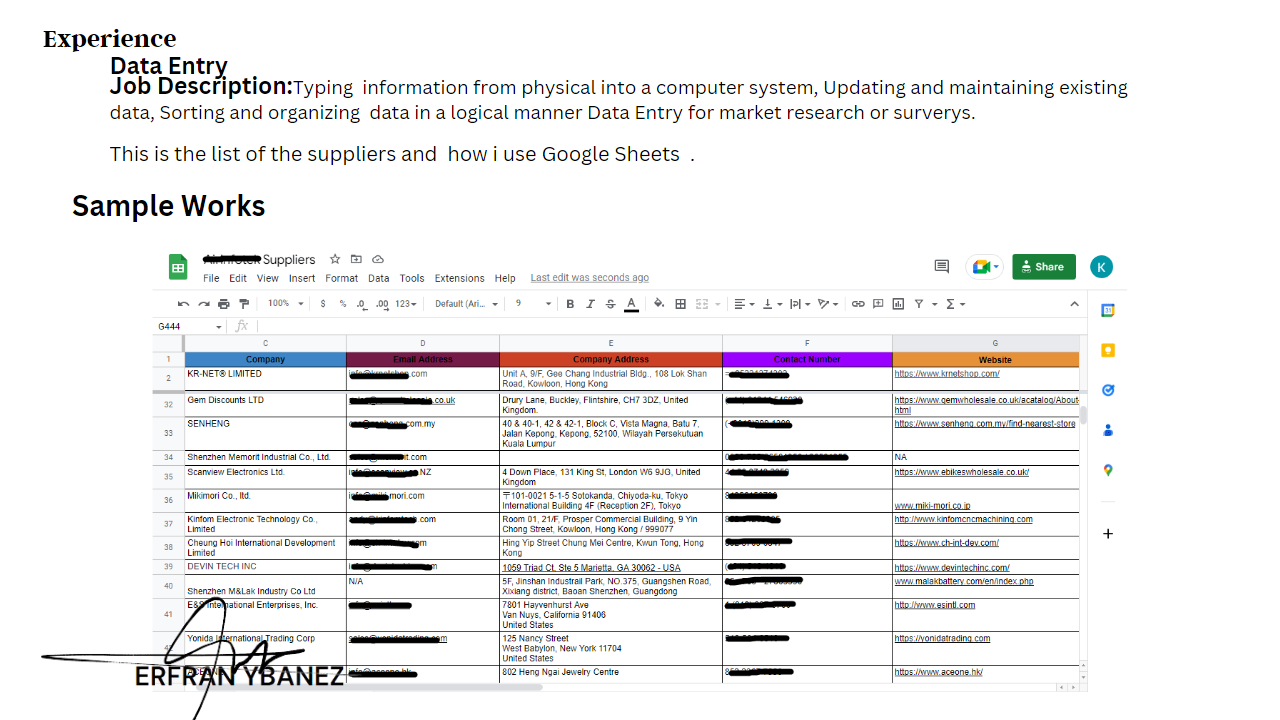Open the ebikeswholesale.co.uk link
This screenshot has width=1280, height=720.
(x=962, y=472)
